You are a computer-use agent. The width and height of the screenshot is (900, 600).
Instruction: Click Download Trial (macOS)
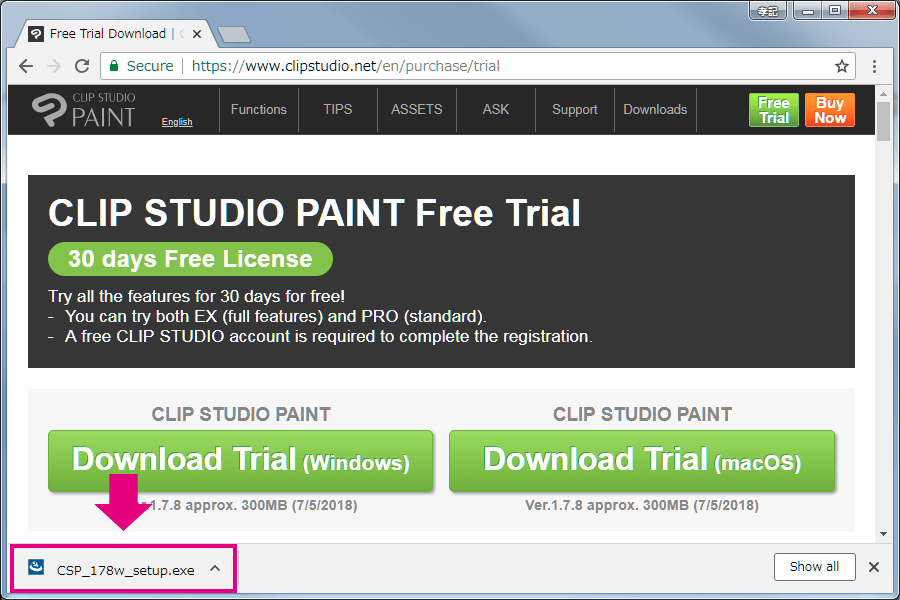(642, 460)
